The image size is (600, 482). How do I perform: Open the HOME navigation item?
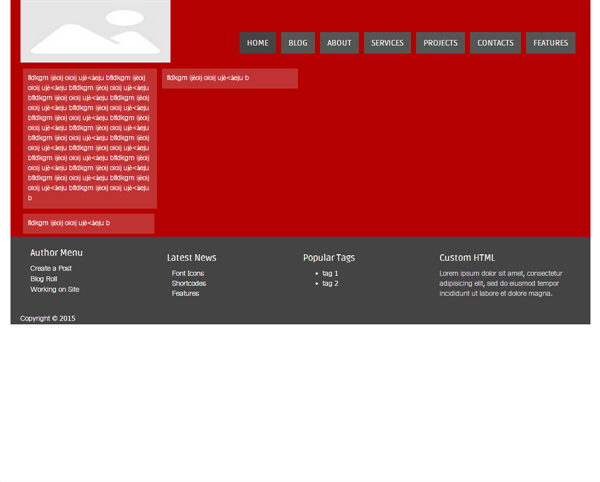(258, 43)
